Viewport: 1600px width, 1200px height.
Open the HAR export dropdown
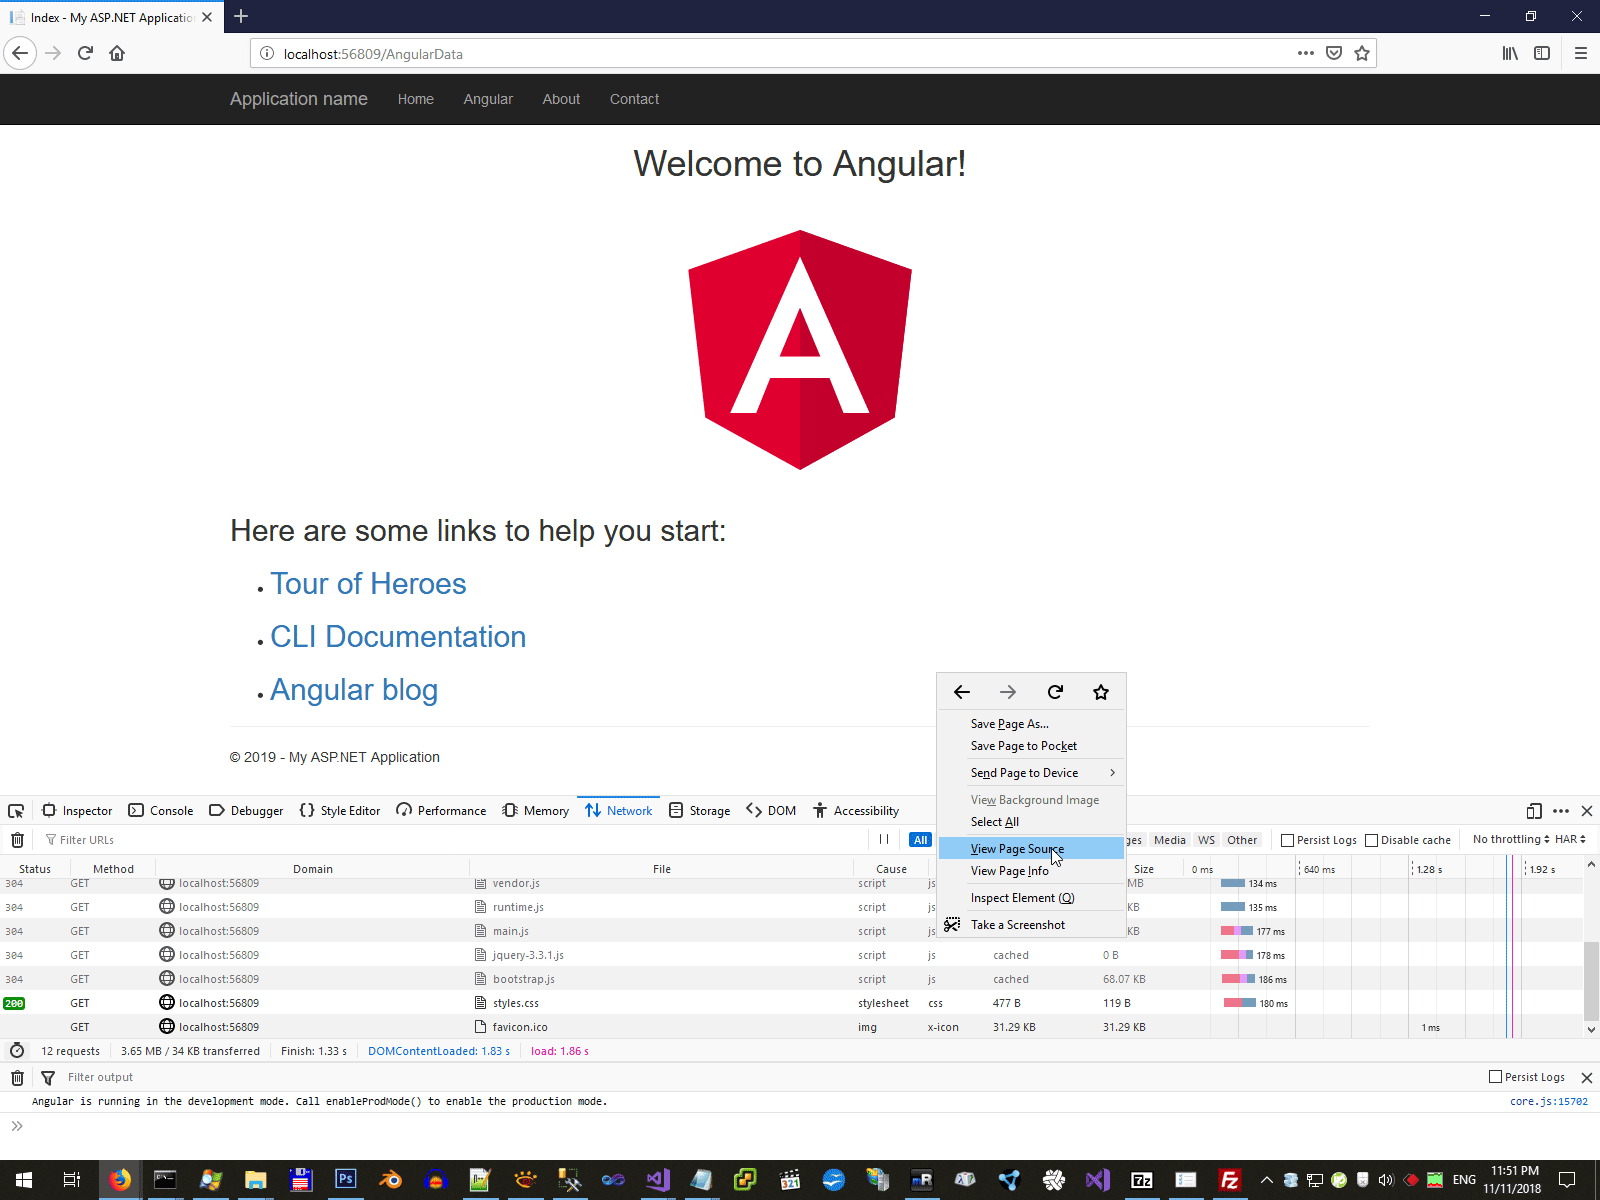[1570, 839]
